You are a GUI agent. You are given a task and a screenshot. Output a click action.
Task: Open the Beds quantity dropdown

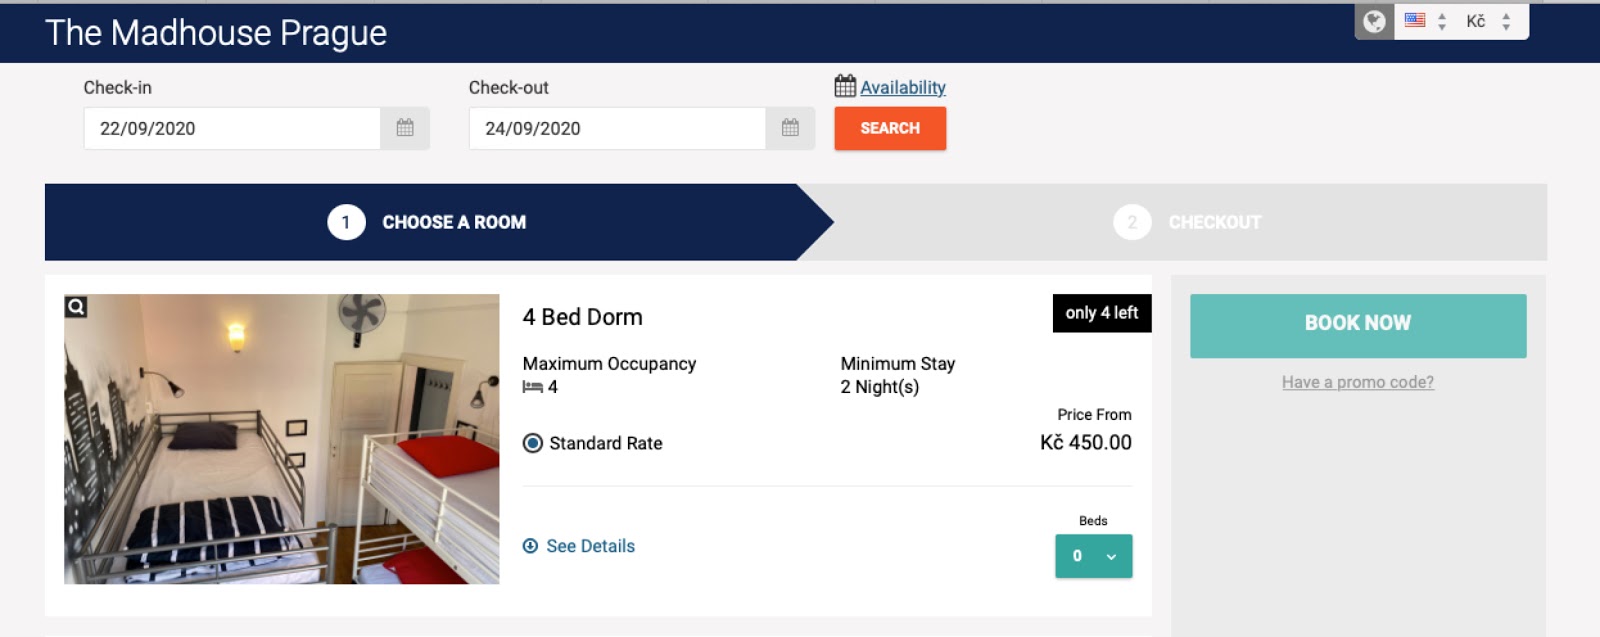coord(1093,556)
